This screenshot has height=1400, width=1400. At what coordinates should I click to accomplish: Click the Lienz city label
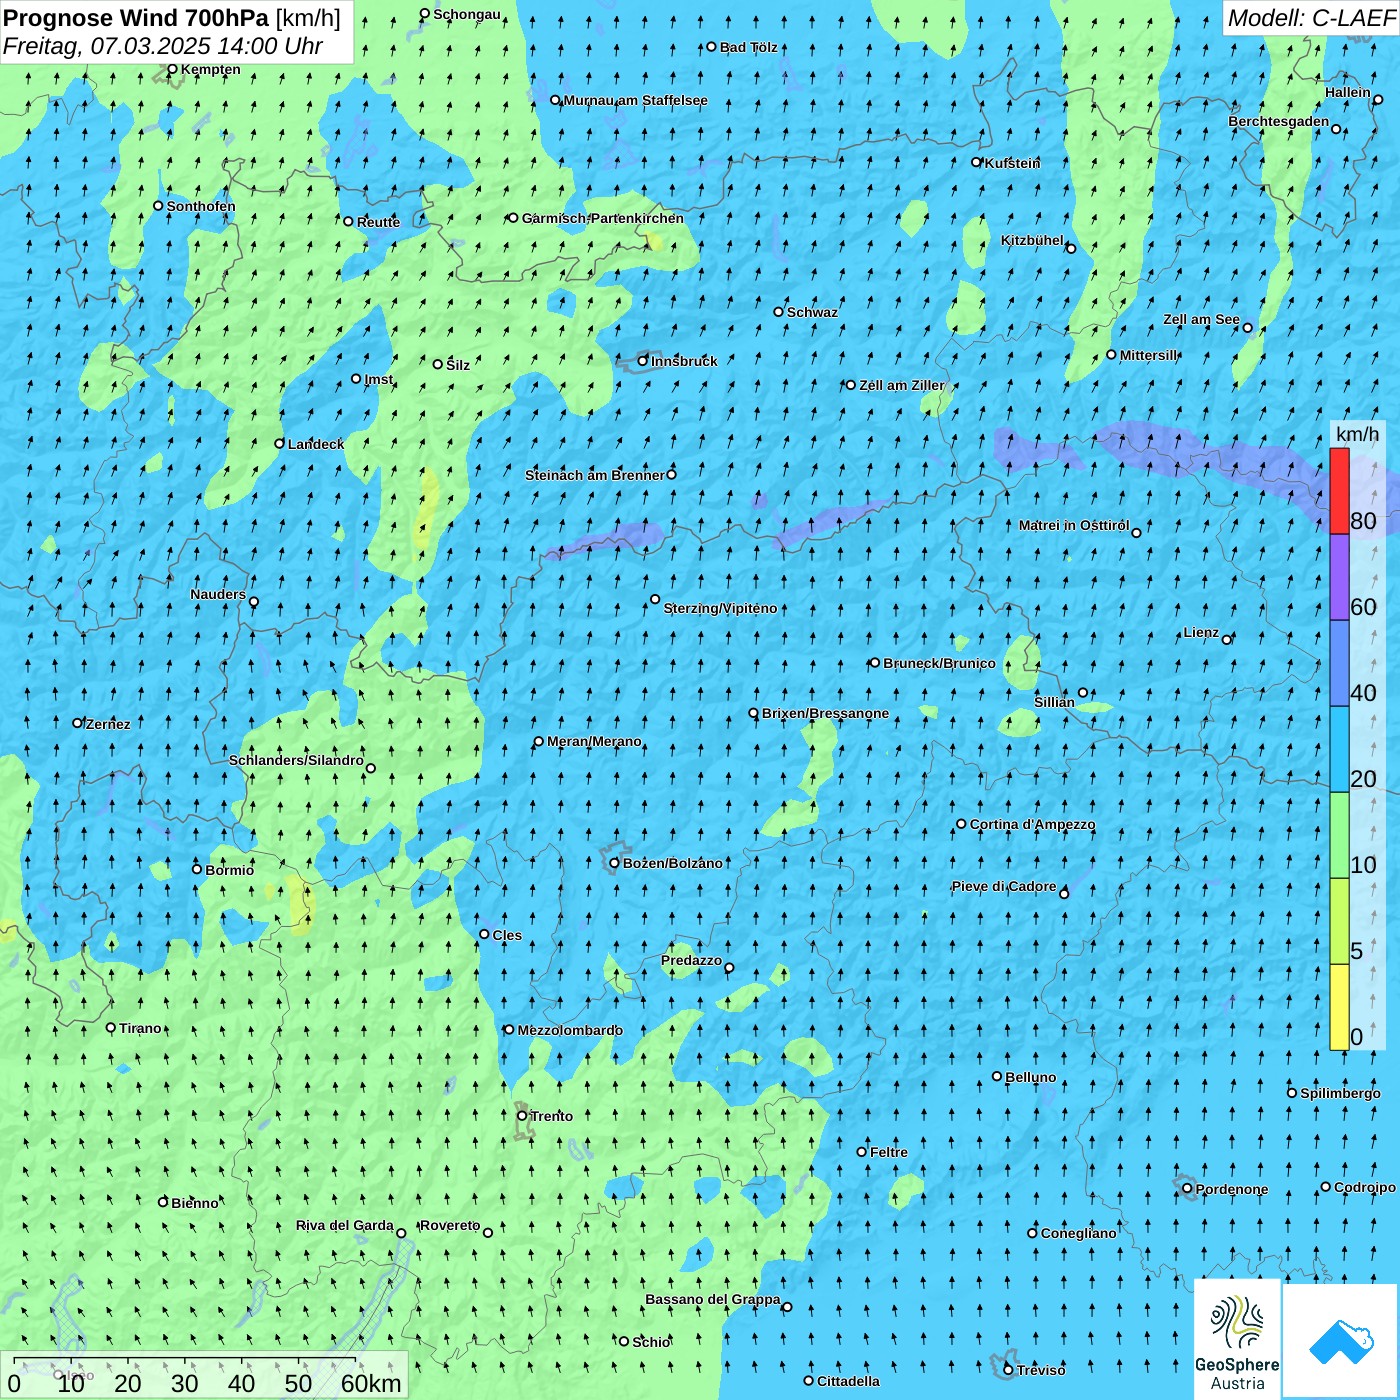pos(1201,632)
